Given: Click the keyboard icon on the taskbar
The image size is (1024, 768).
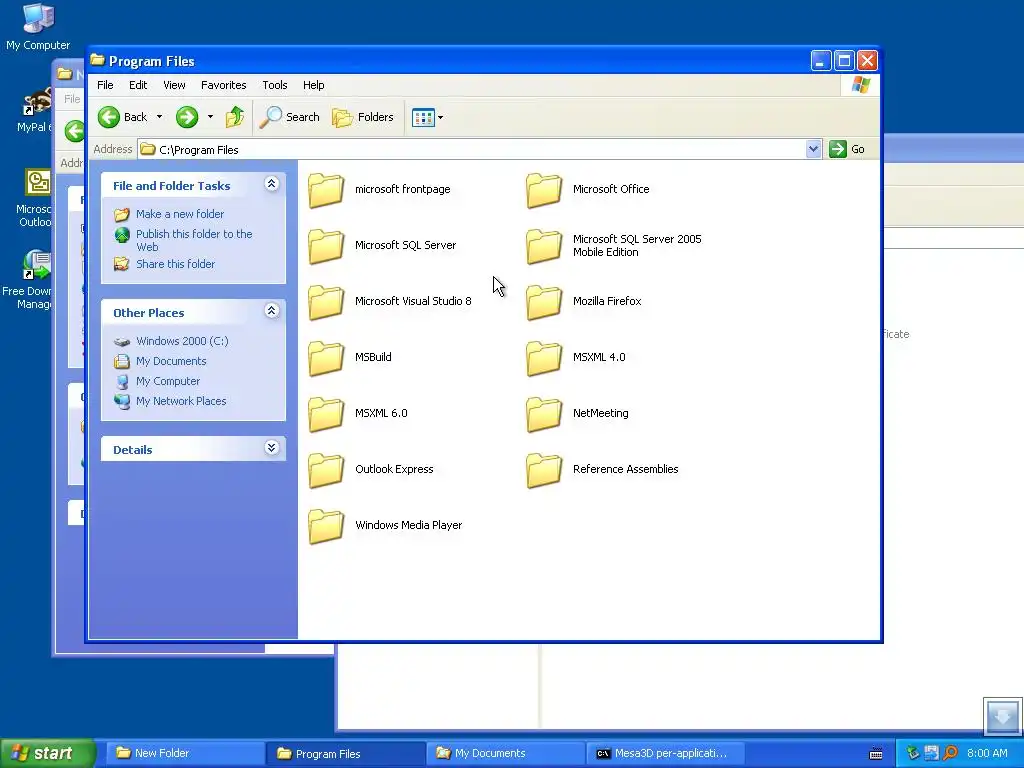Looking at the screenshot, I should 876,754.
